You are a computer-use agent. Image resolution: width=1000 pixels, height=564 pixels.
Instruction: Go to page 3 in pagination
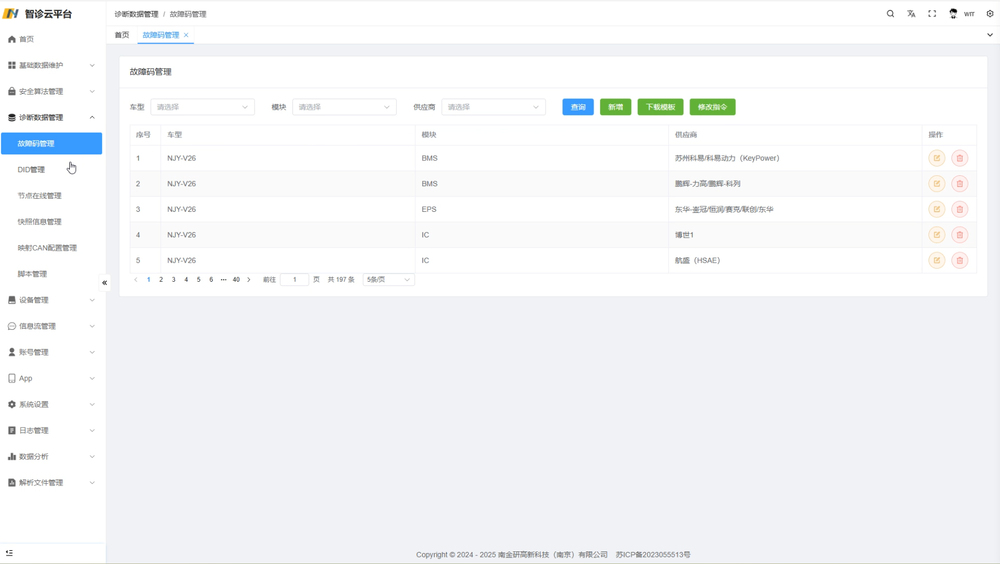pos(173,280)
